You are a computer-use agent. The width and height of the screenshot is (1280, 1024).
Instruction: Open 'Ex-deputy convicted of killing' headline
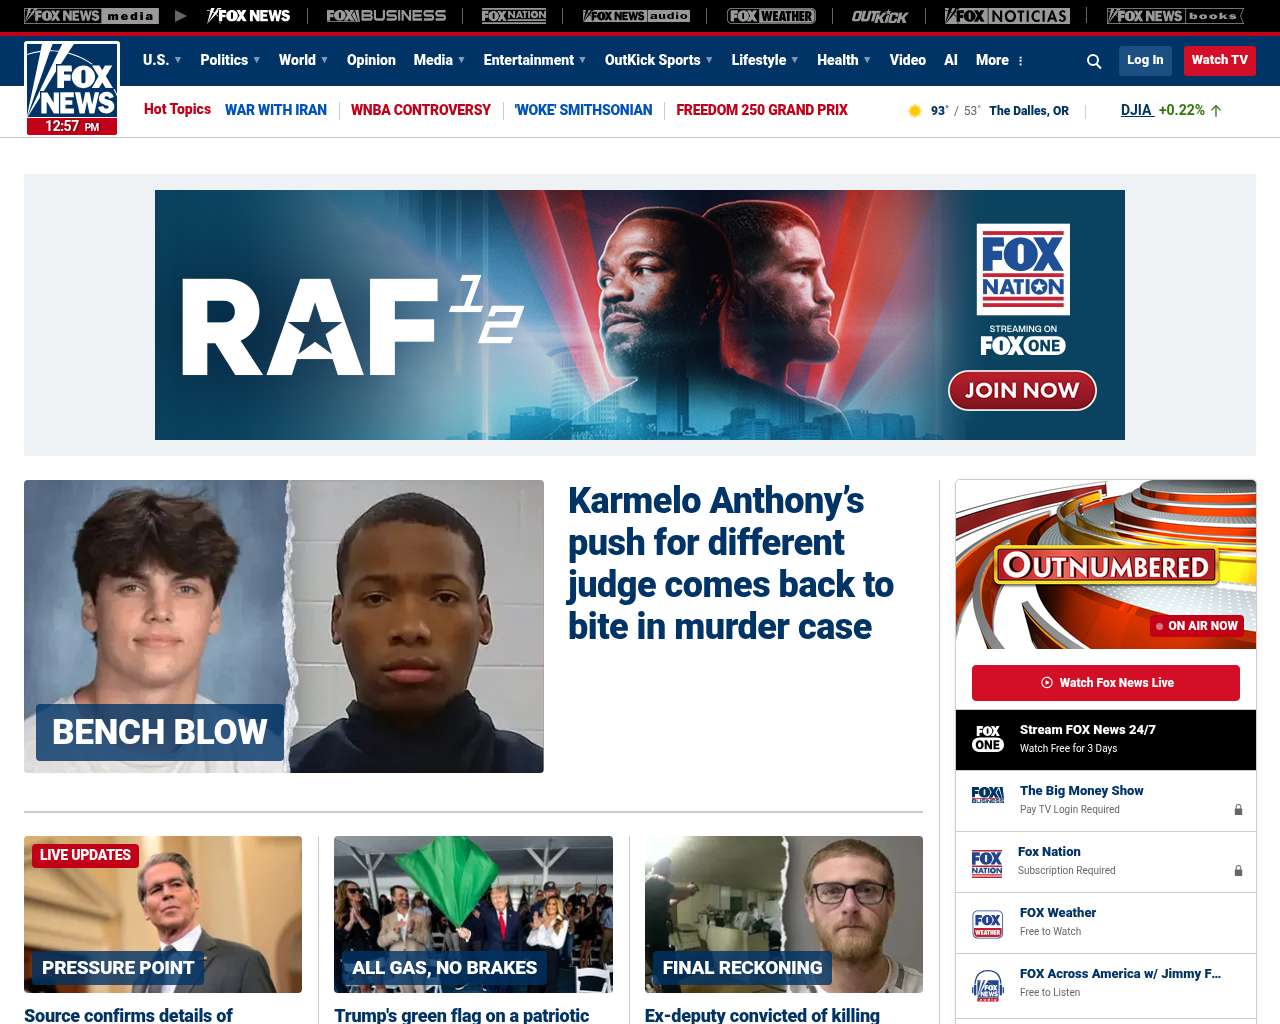pos(762,1015)
